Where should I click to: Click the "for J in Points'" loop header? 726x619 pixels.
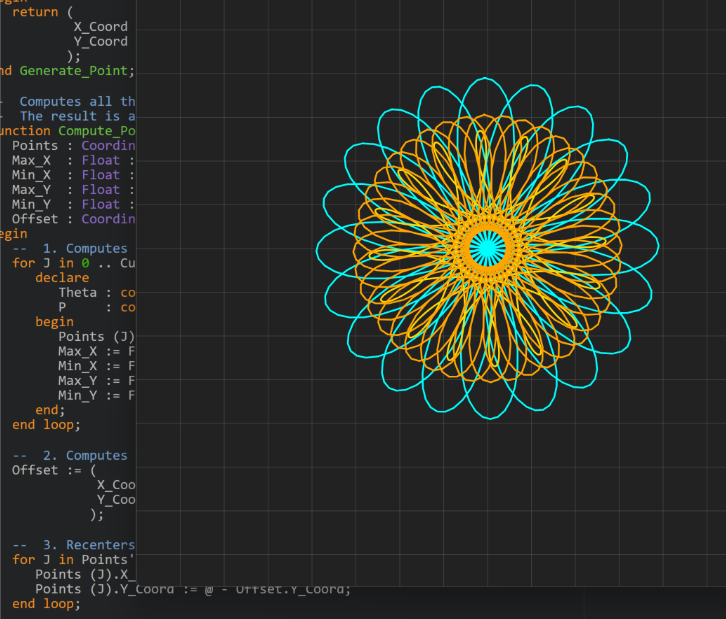tap(74, 560)
